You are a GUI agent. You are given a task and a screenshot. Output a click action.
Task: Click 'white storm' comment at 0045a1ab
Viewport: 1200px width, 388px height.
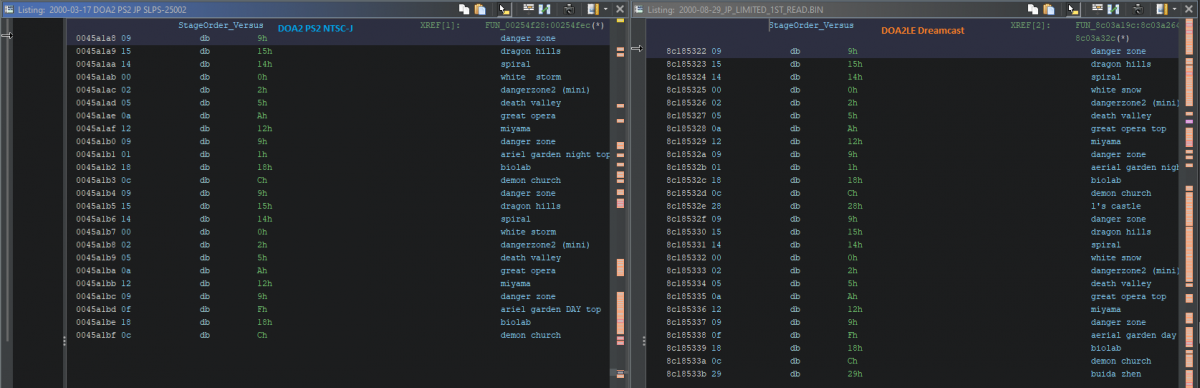[x=531, y=76]
